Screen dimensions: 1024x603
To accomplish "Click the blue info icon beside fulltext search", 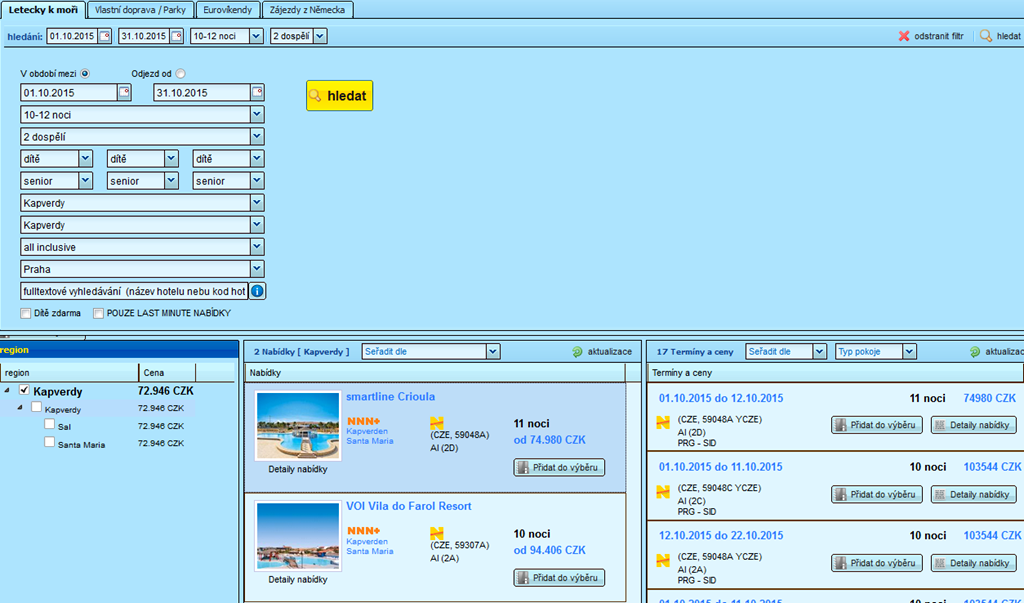I will coord(257,291).
